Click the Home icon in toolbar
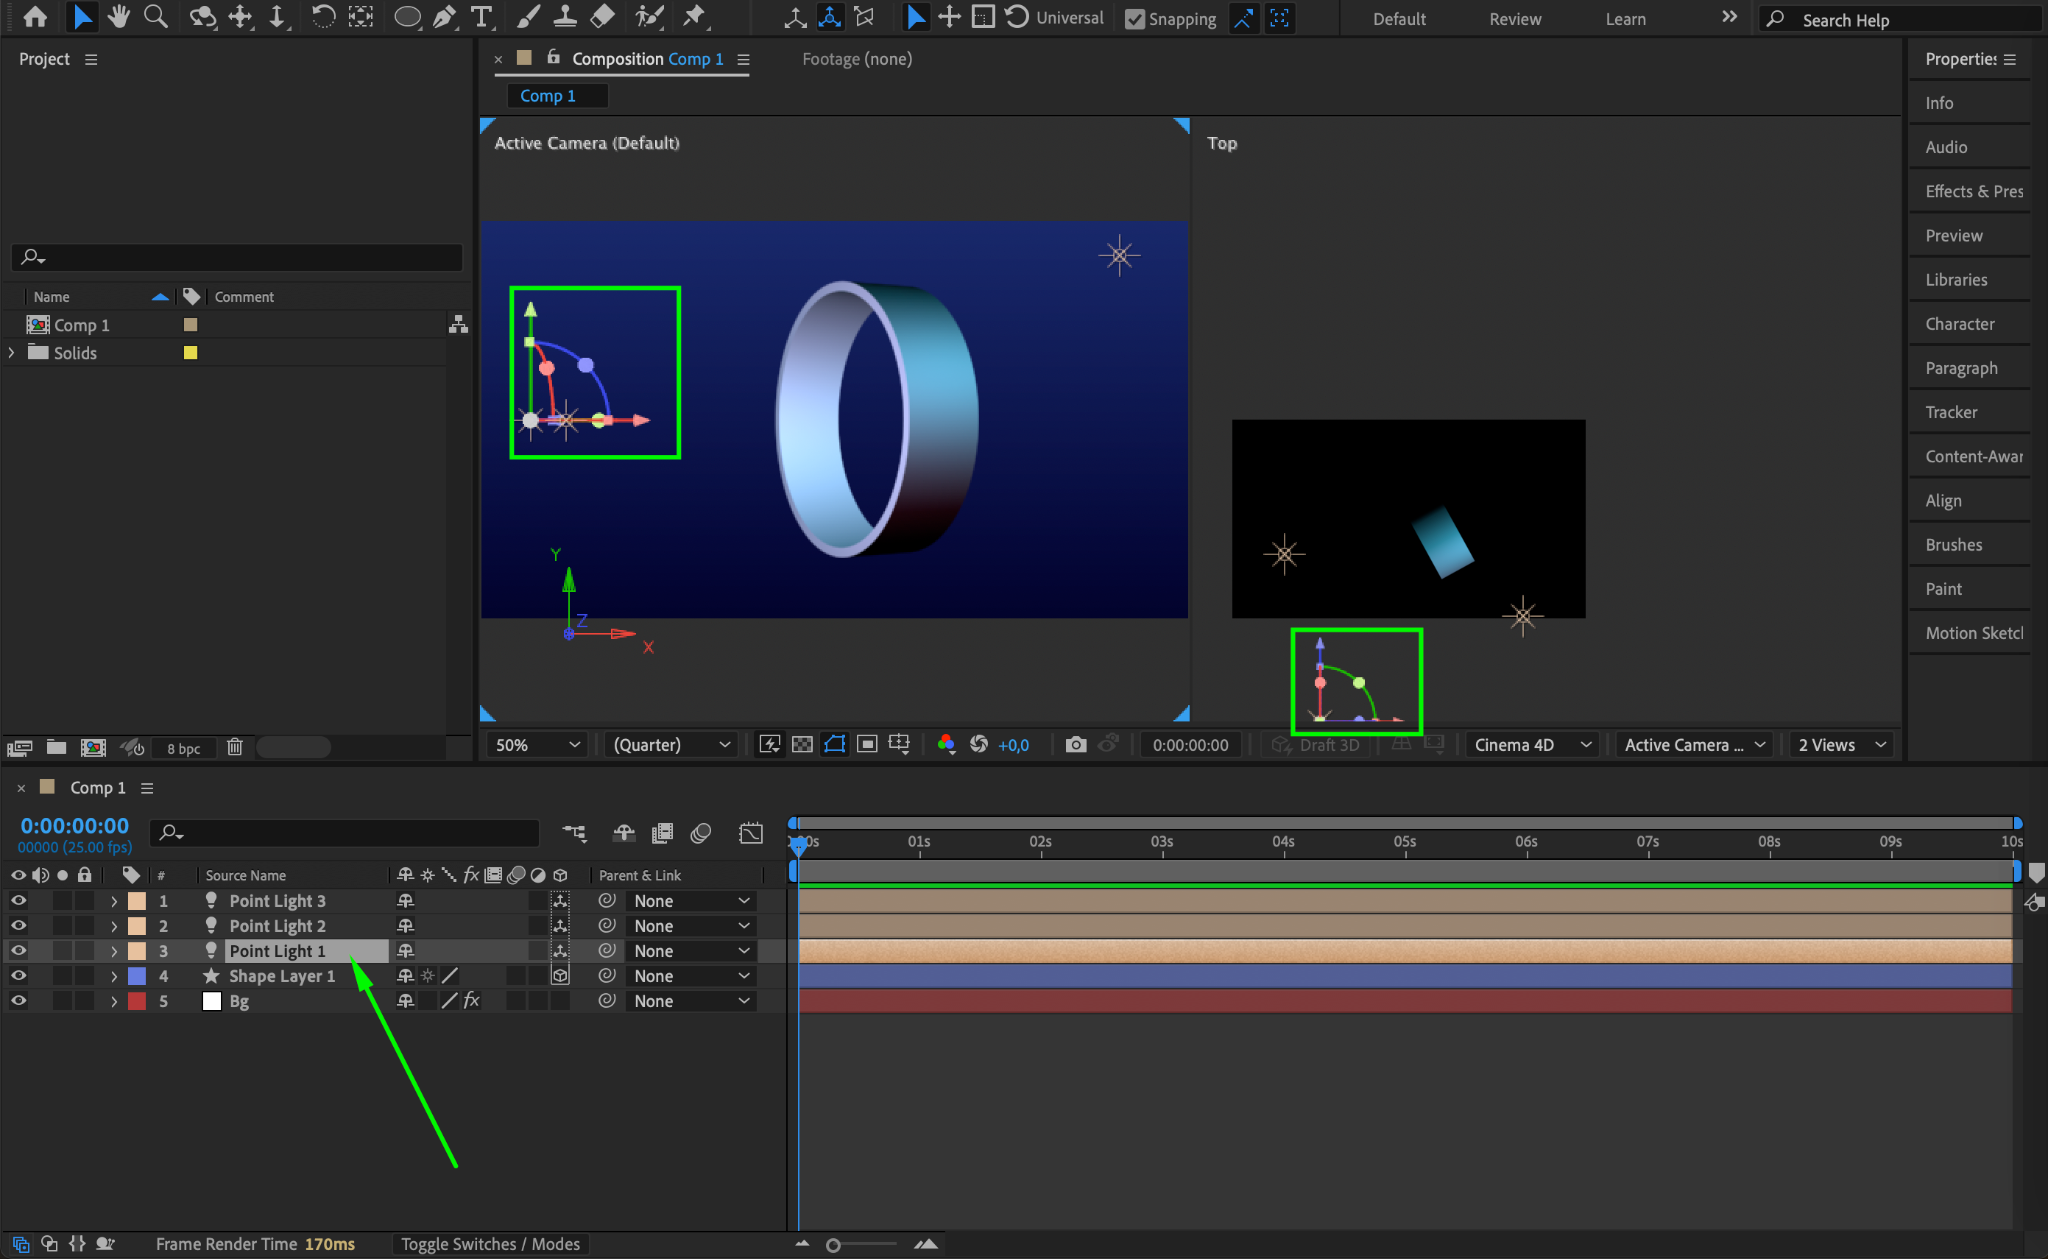2048x1259 pixels. point(35,16)
